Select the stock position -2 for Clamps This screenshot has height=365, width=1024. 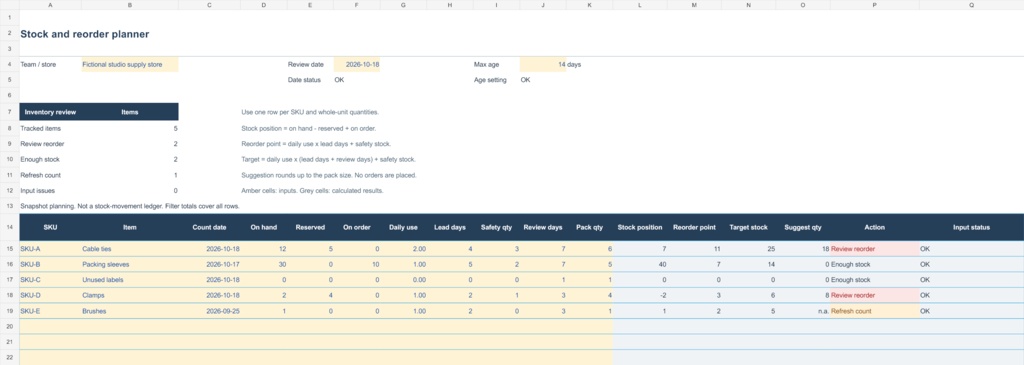click(x=640, y=295)
